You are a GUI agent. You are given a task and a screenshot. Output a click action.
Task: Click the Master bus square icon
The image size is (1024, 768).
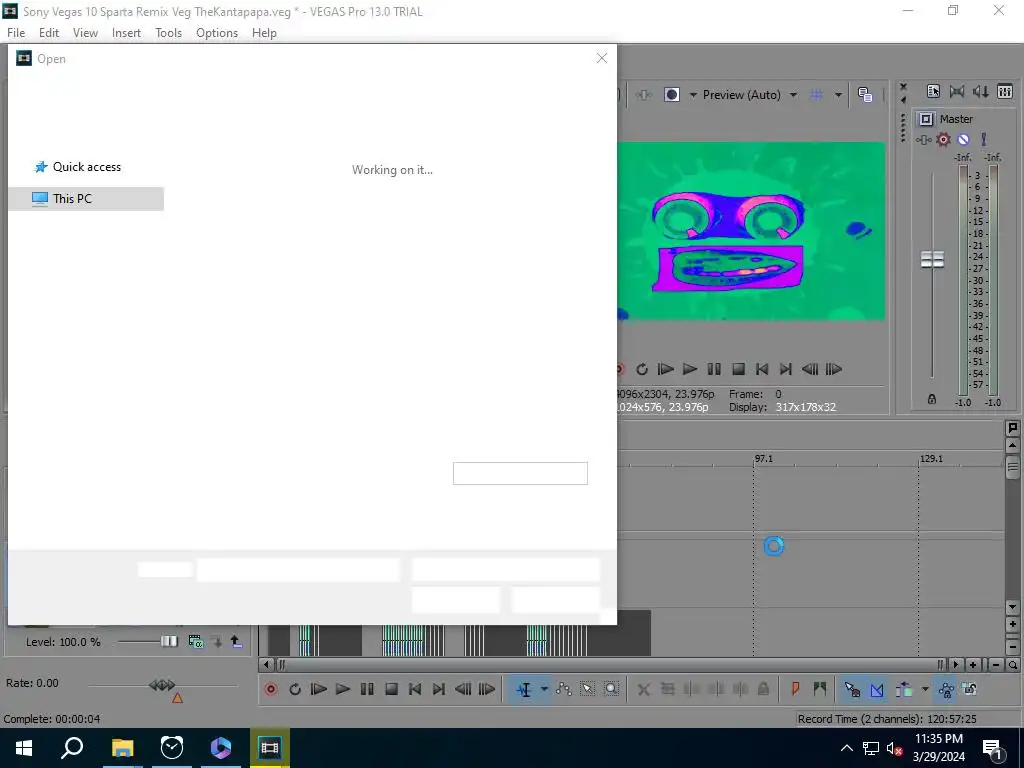coord(926,119)
